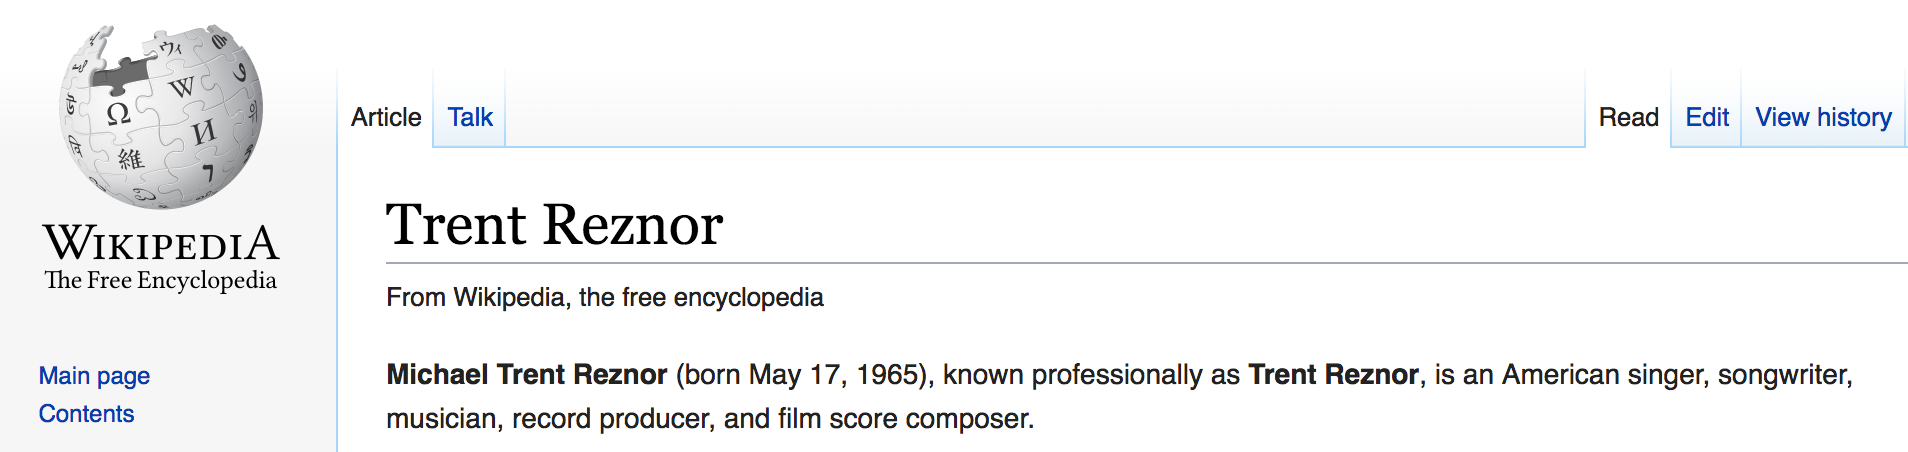Screen dimensions: 1908x452
Task: Click the Wikipedia puzzle globe logo
Action: click(x=160, y=117)
